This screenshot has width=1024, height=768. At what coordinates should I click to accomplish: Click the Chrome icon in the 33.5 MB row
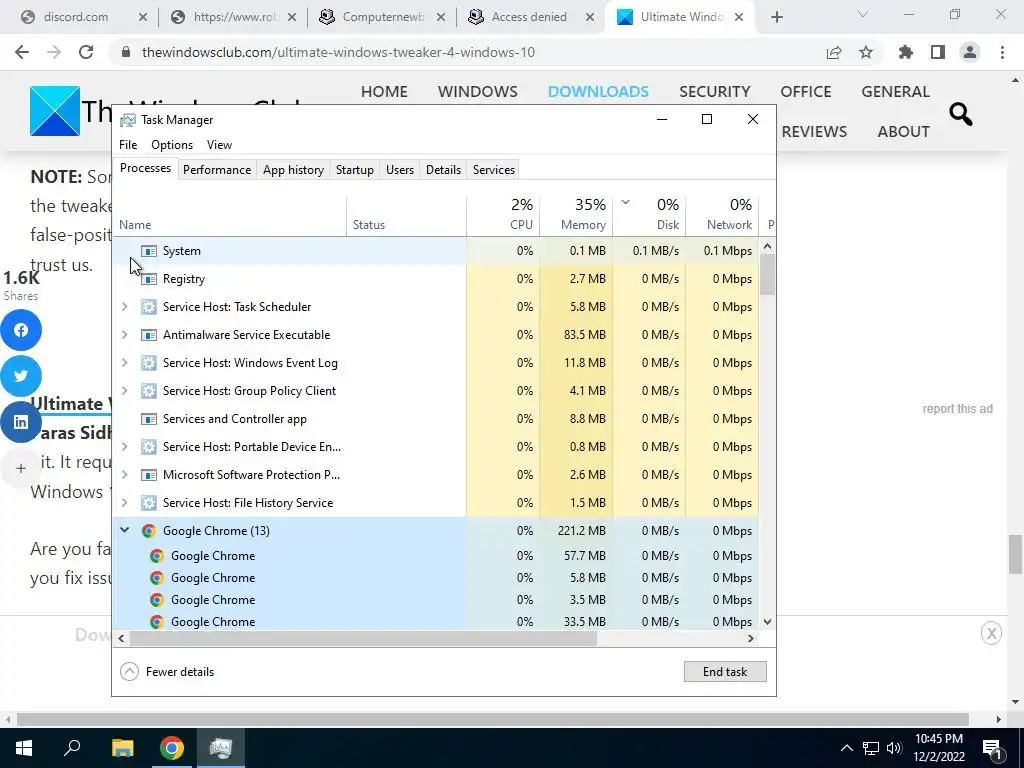pyautogui.click(x=157, y=622)
